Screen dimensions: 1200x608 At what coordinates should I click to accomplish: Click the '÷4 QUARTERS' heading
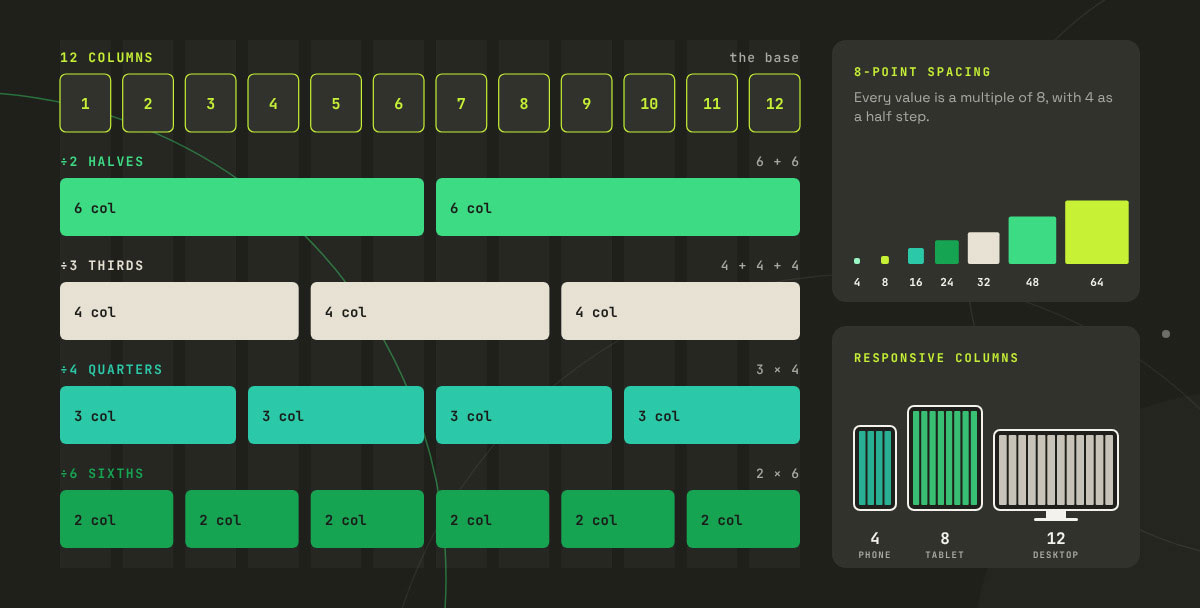[111, 370]
